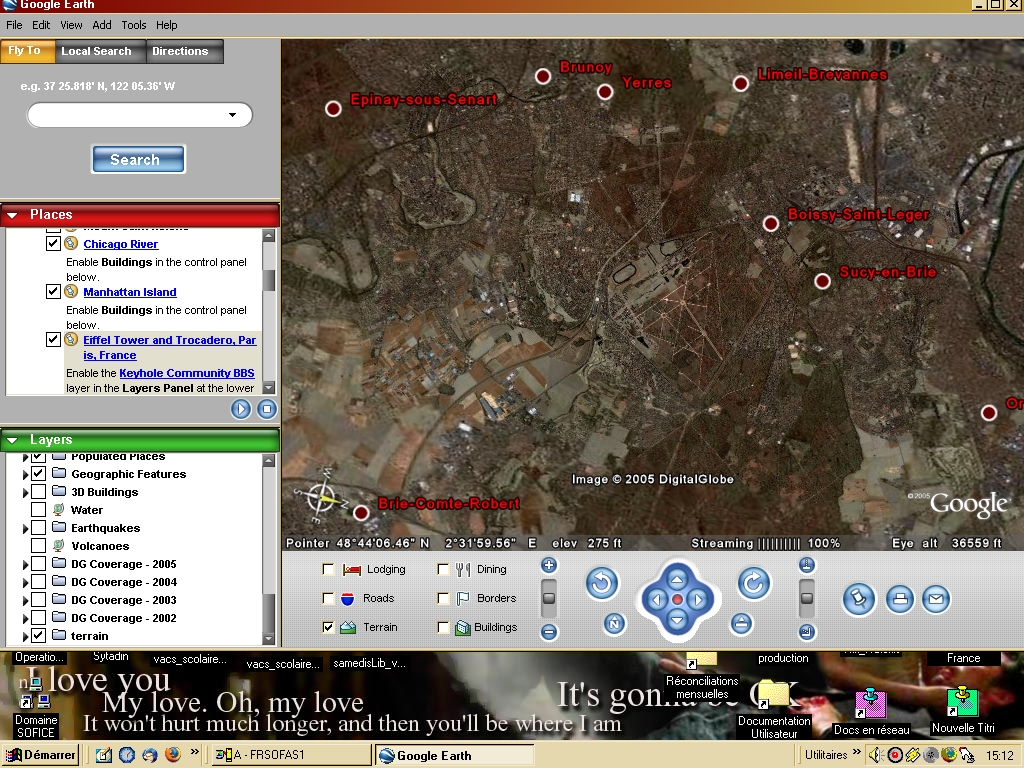Open the Keyhole Community BBS link
This screenshot has height=768, width=1024.
point(187,373)
